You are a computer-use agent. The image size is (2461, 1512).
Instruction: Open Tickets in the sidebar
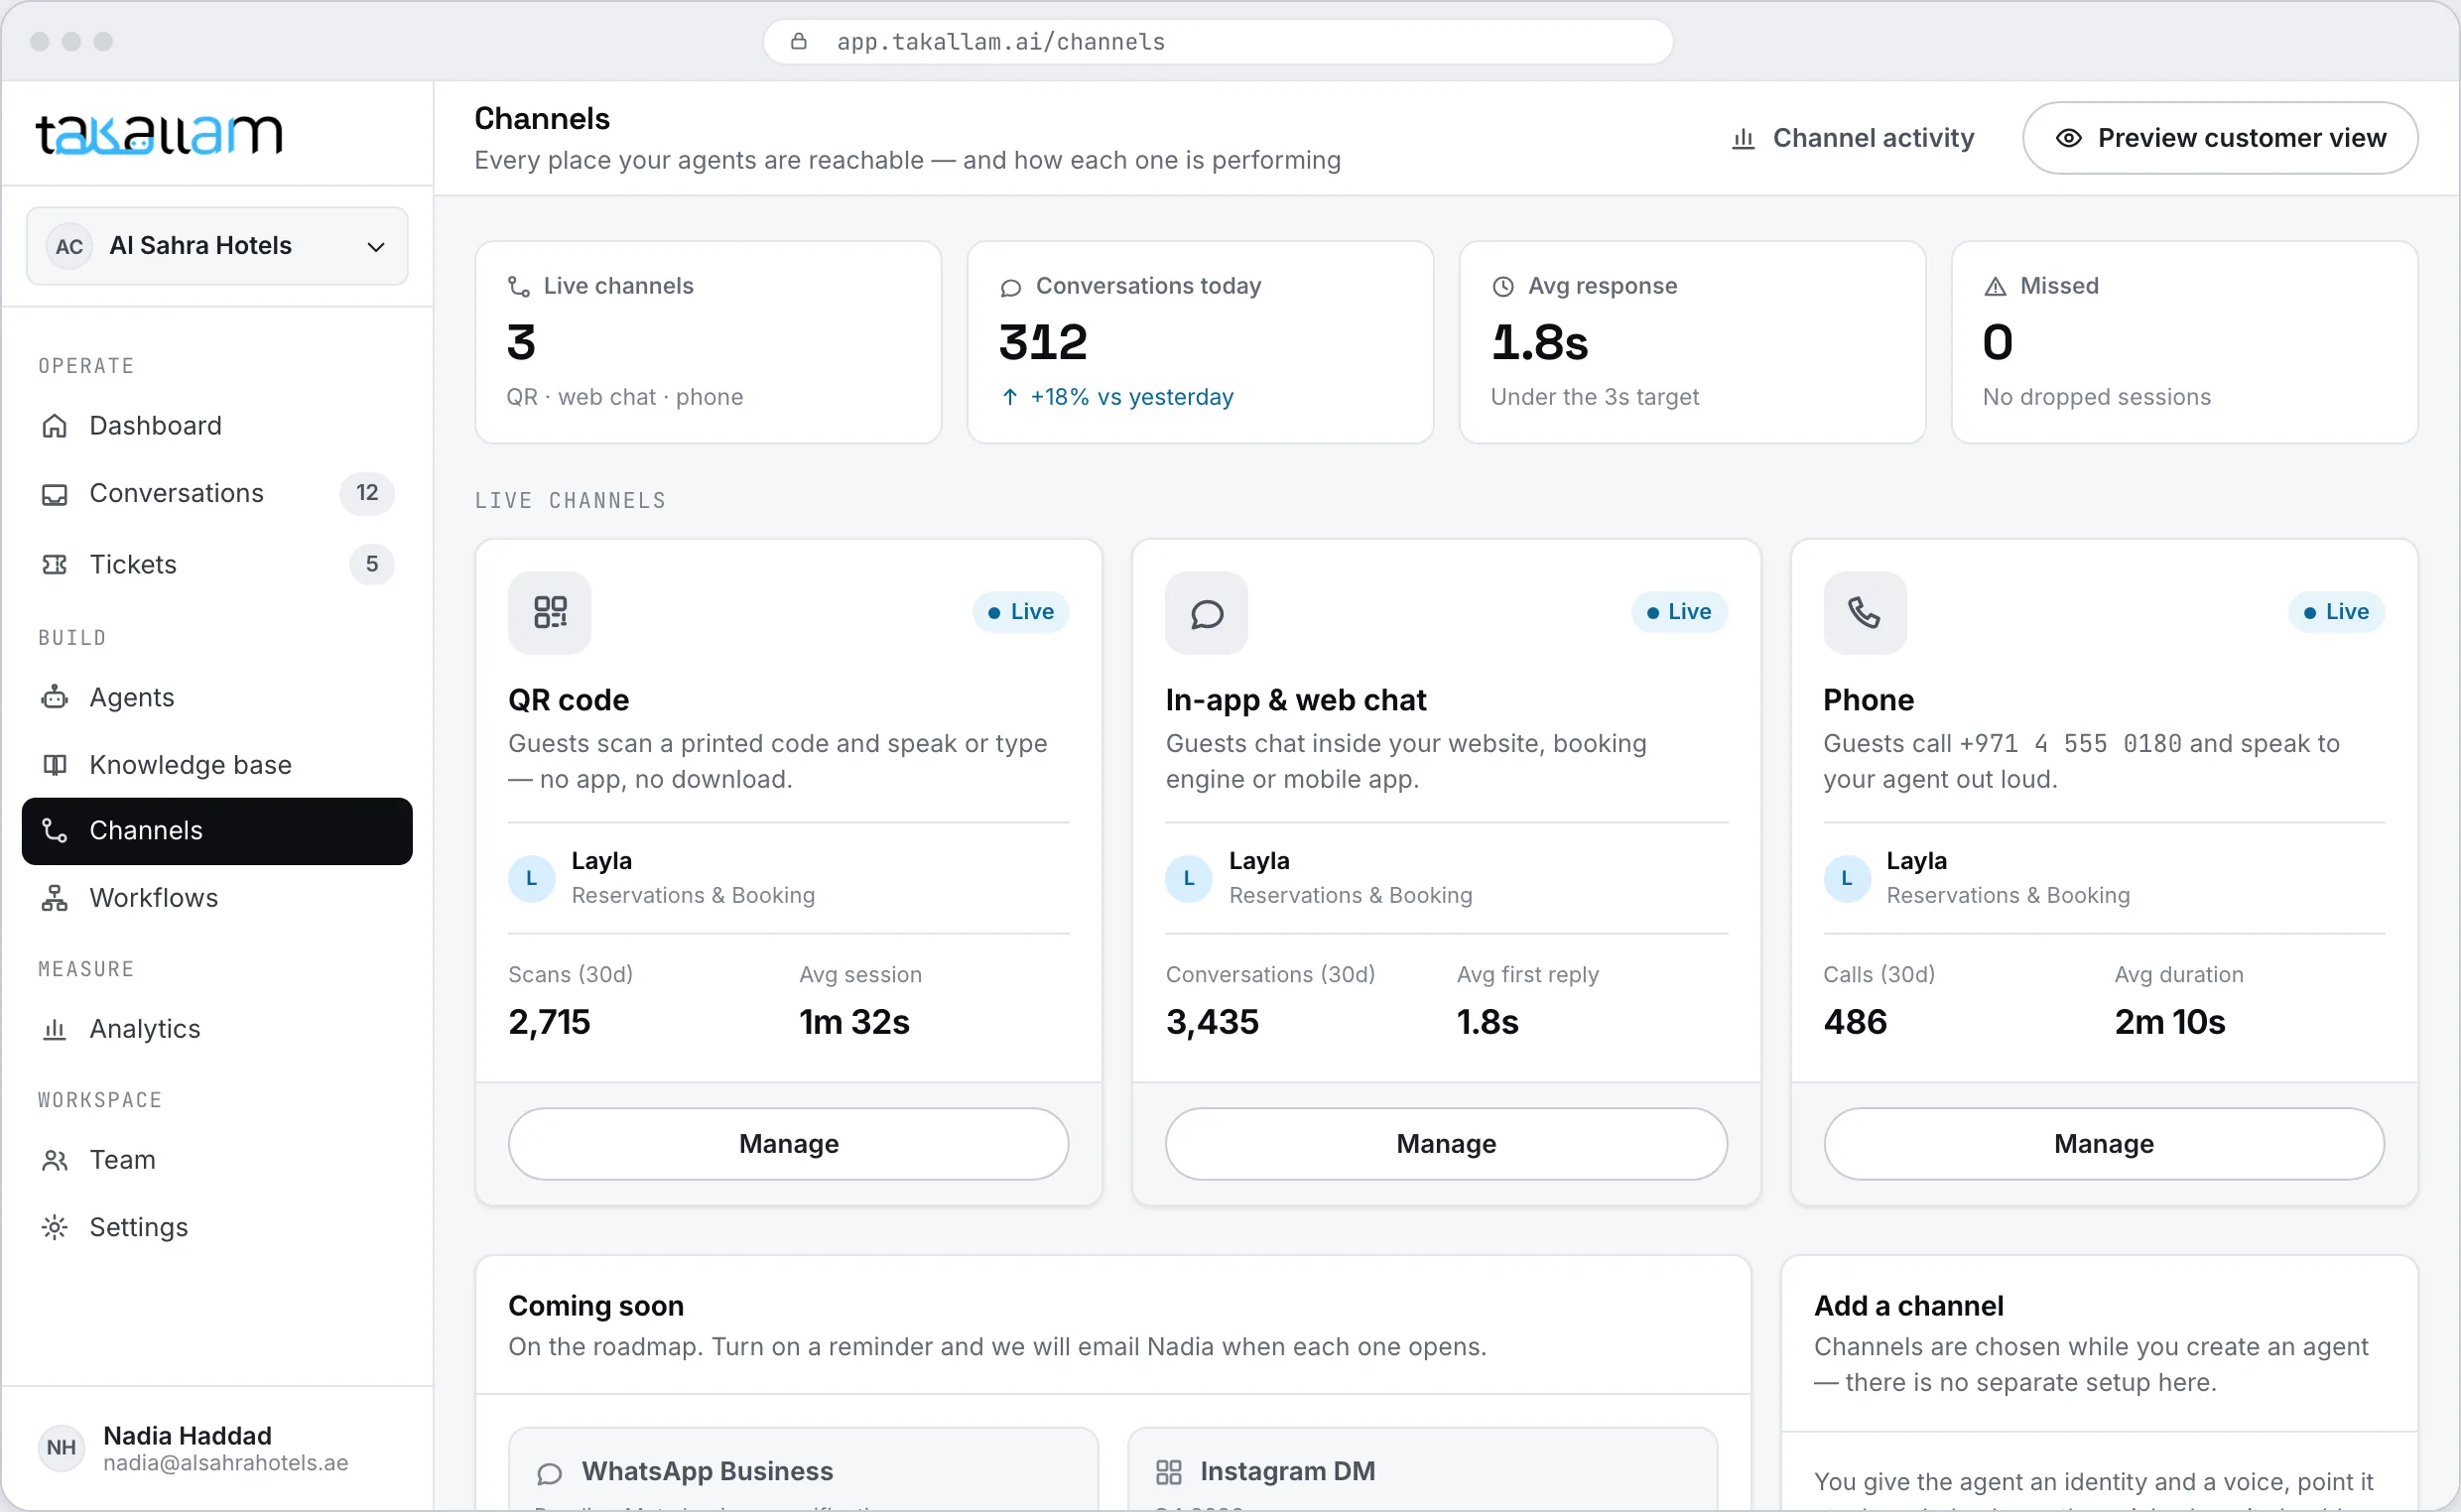(217, 564)
